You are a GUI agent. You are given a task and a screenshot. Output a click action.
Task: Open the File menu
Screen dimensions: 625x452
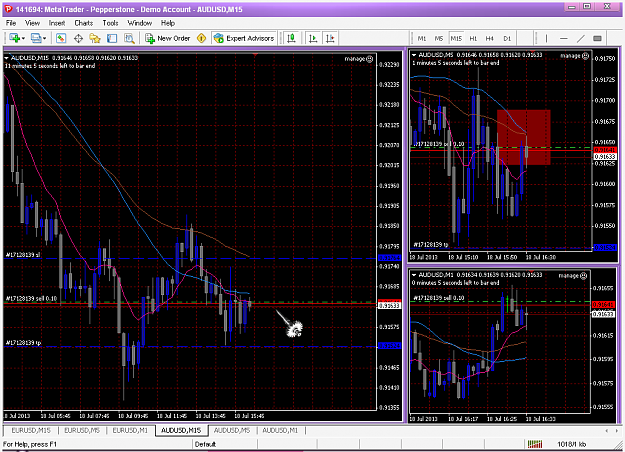[11, 23]
